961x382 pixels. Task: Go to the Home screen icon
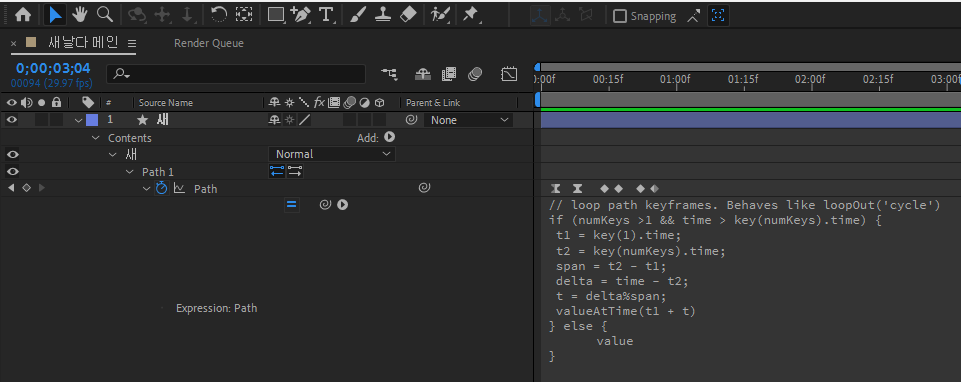point(23,15)
